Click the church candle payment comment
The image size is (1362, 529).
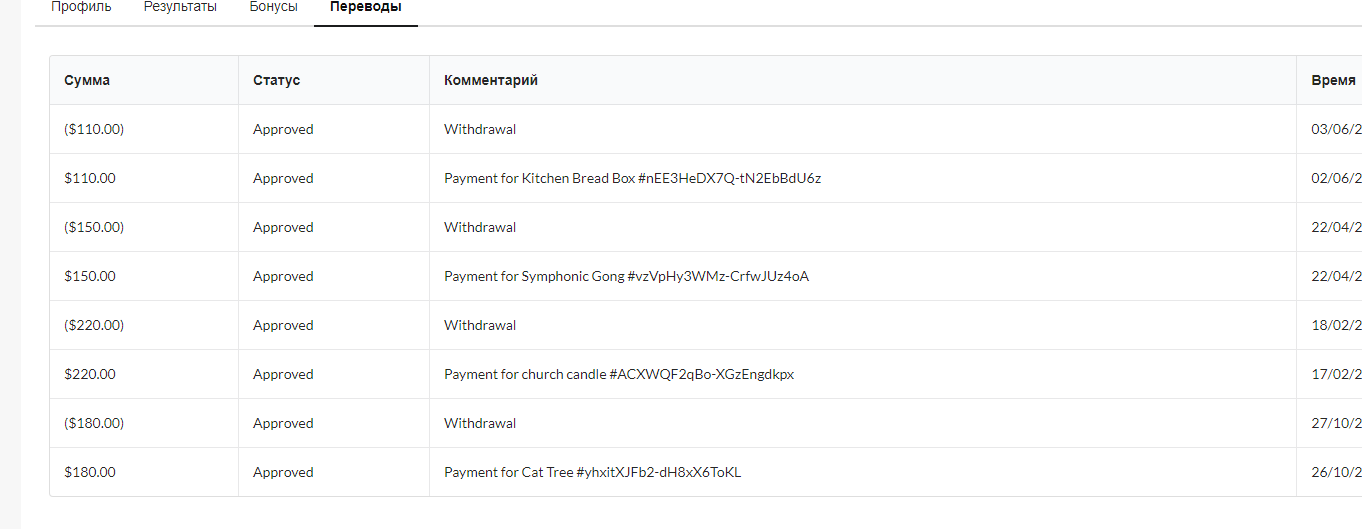(619, 374)
